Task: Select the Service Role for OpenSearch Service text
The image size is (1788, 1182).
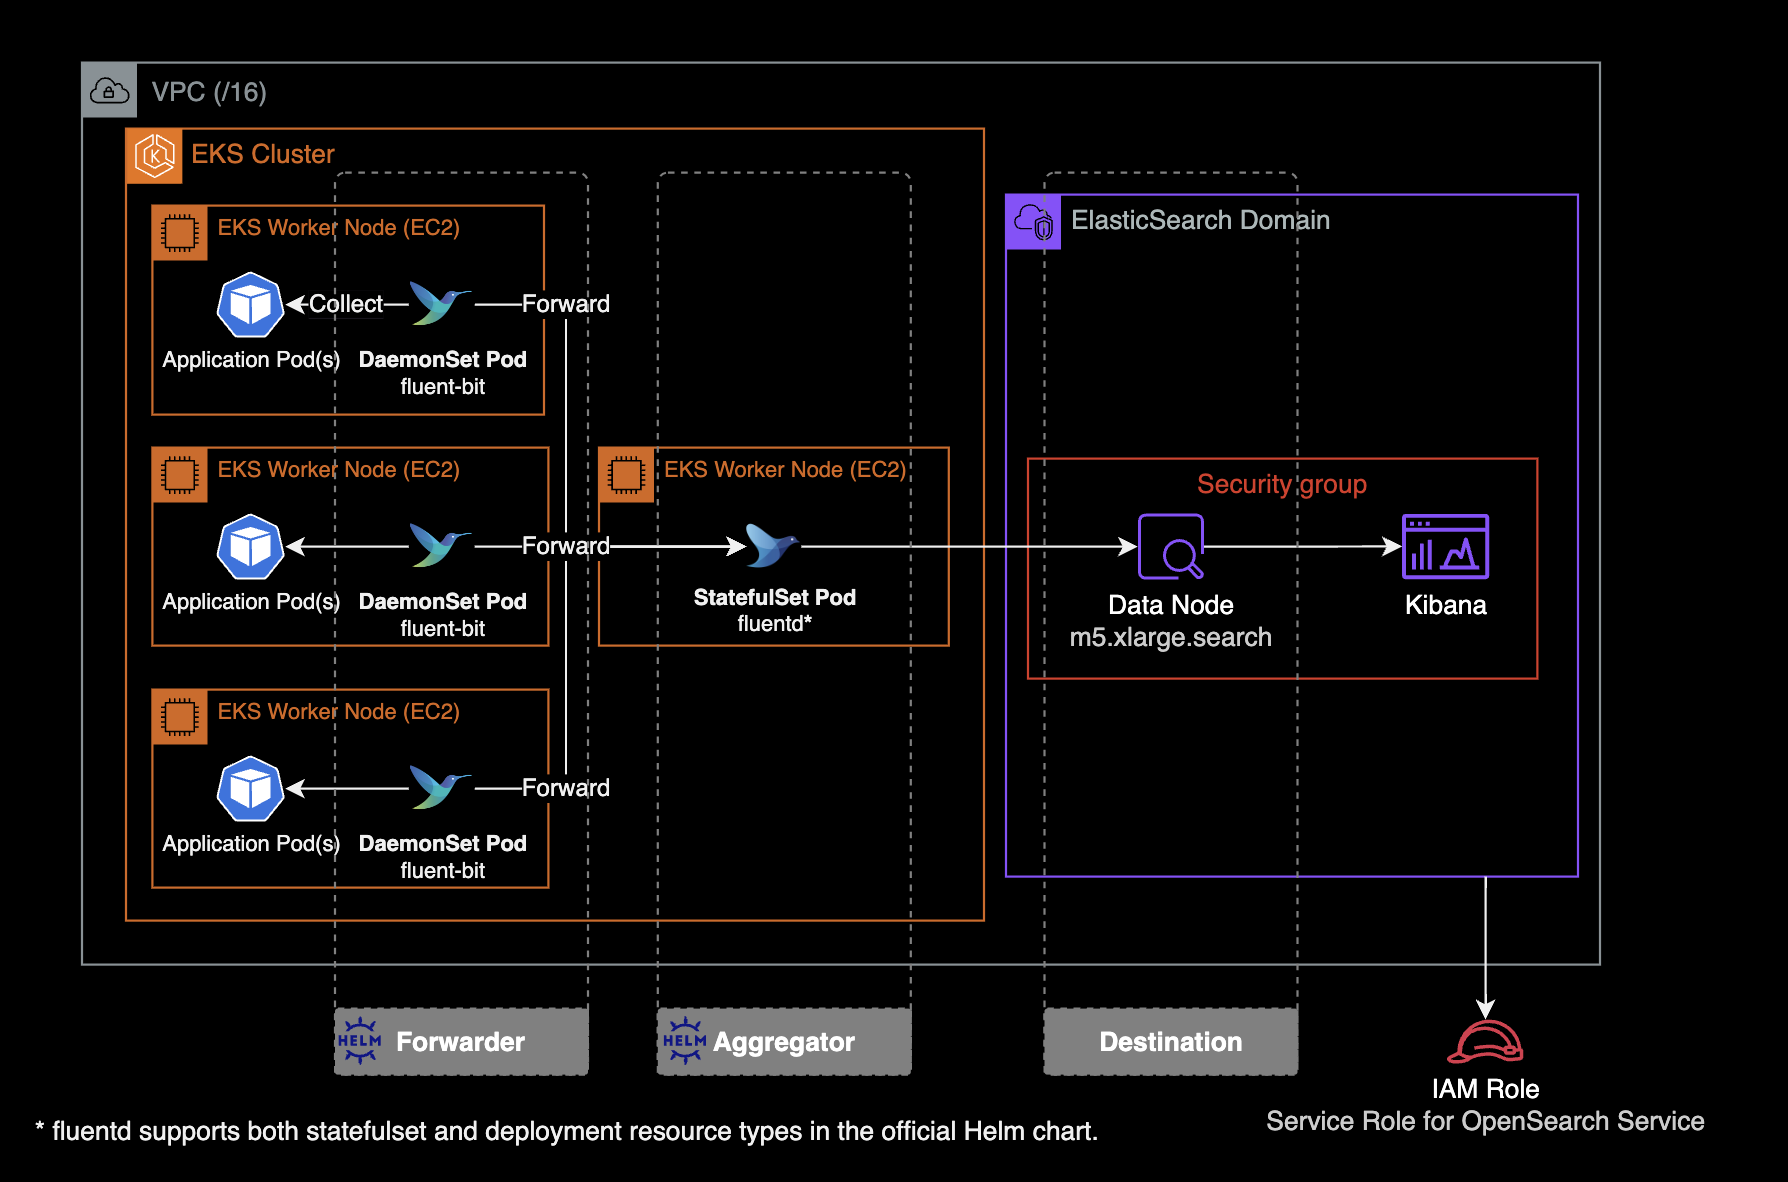Action: [1485, 1121]
